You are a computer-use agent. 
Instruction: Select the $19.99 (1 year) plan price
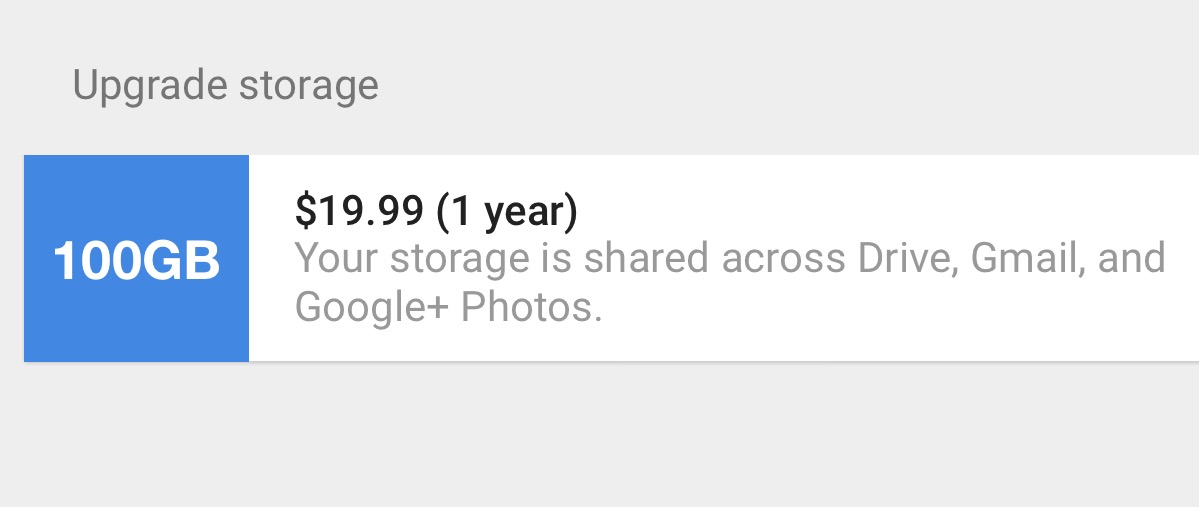437,211
